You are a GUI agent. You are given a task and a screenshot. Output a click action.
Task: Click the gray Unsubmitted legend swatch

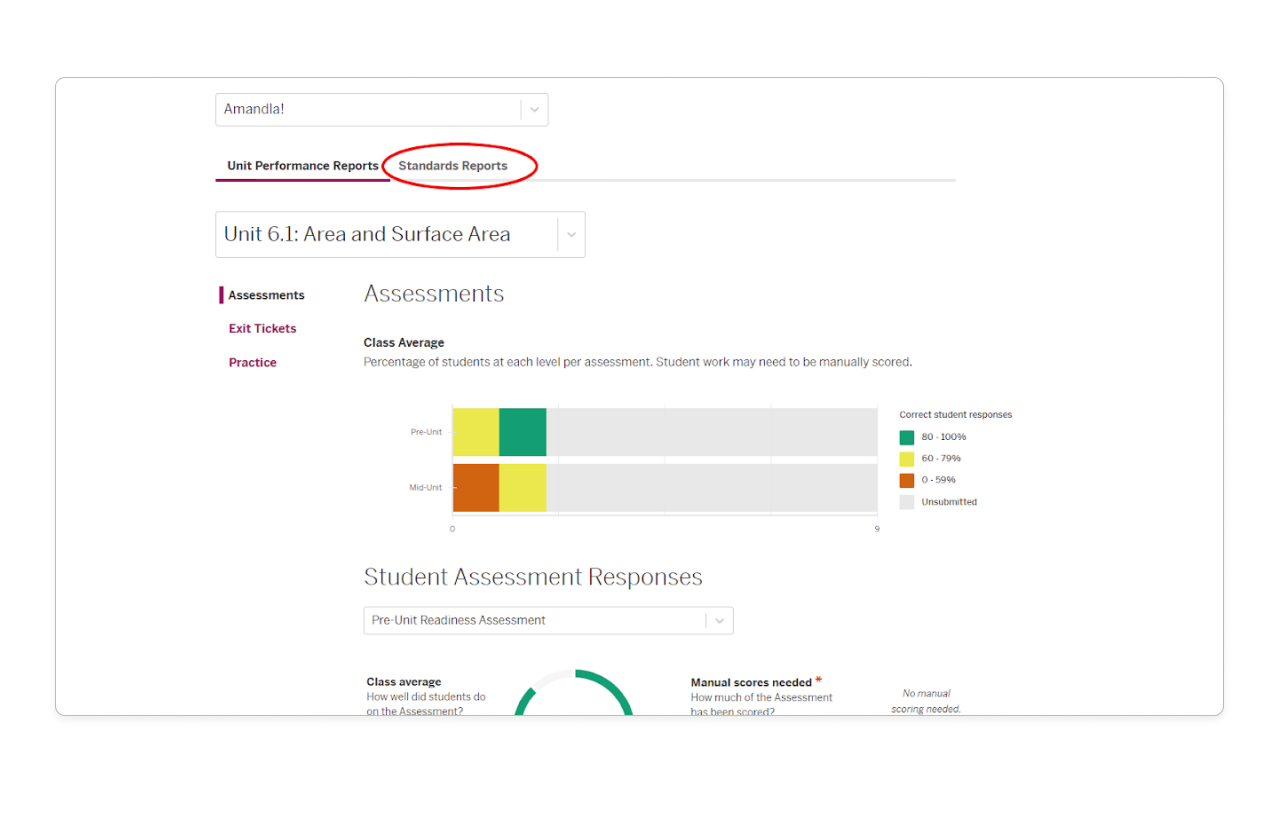click(906, 501)
